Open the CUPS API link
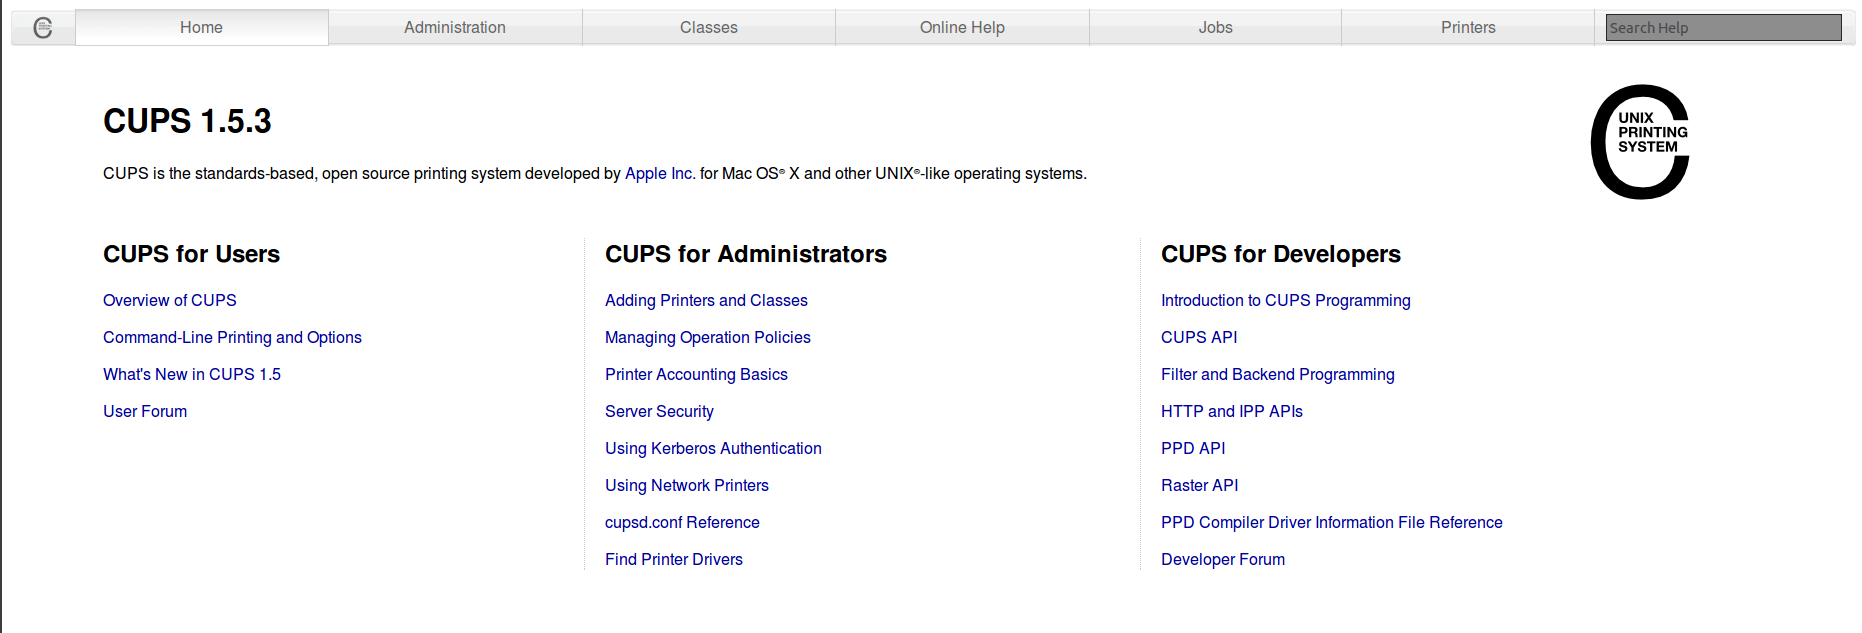The width and height of the screenshot is (1862, 633). (x=1199, y=338)
